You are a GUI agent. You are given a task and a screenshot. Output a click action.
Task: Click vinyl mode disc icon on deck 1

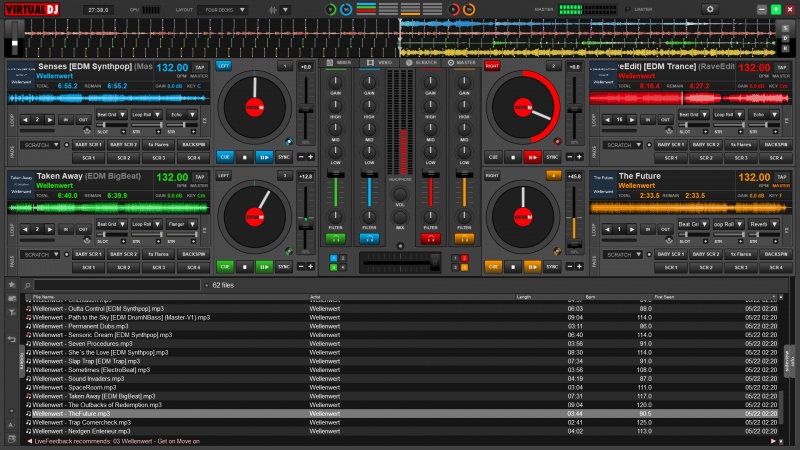(289, 141)
